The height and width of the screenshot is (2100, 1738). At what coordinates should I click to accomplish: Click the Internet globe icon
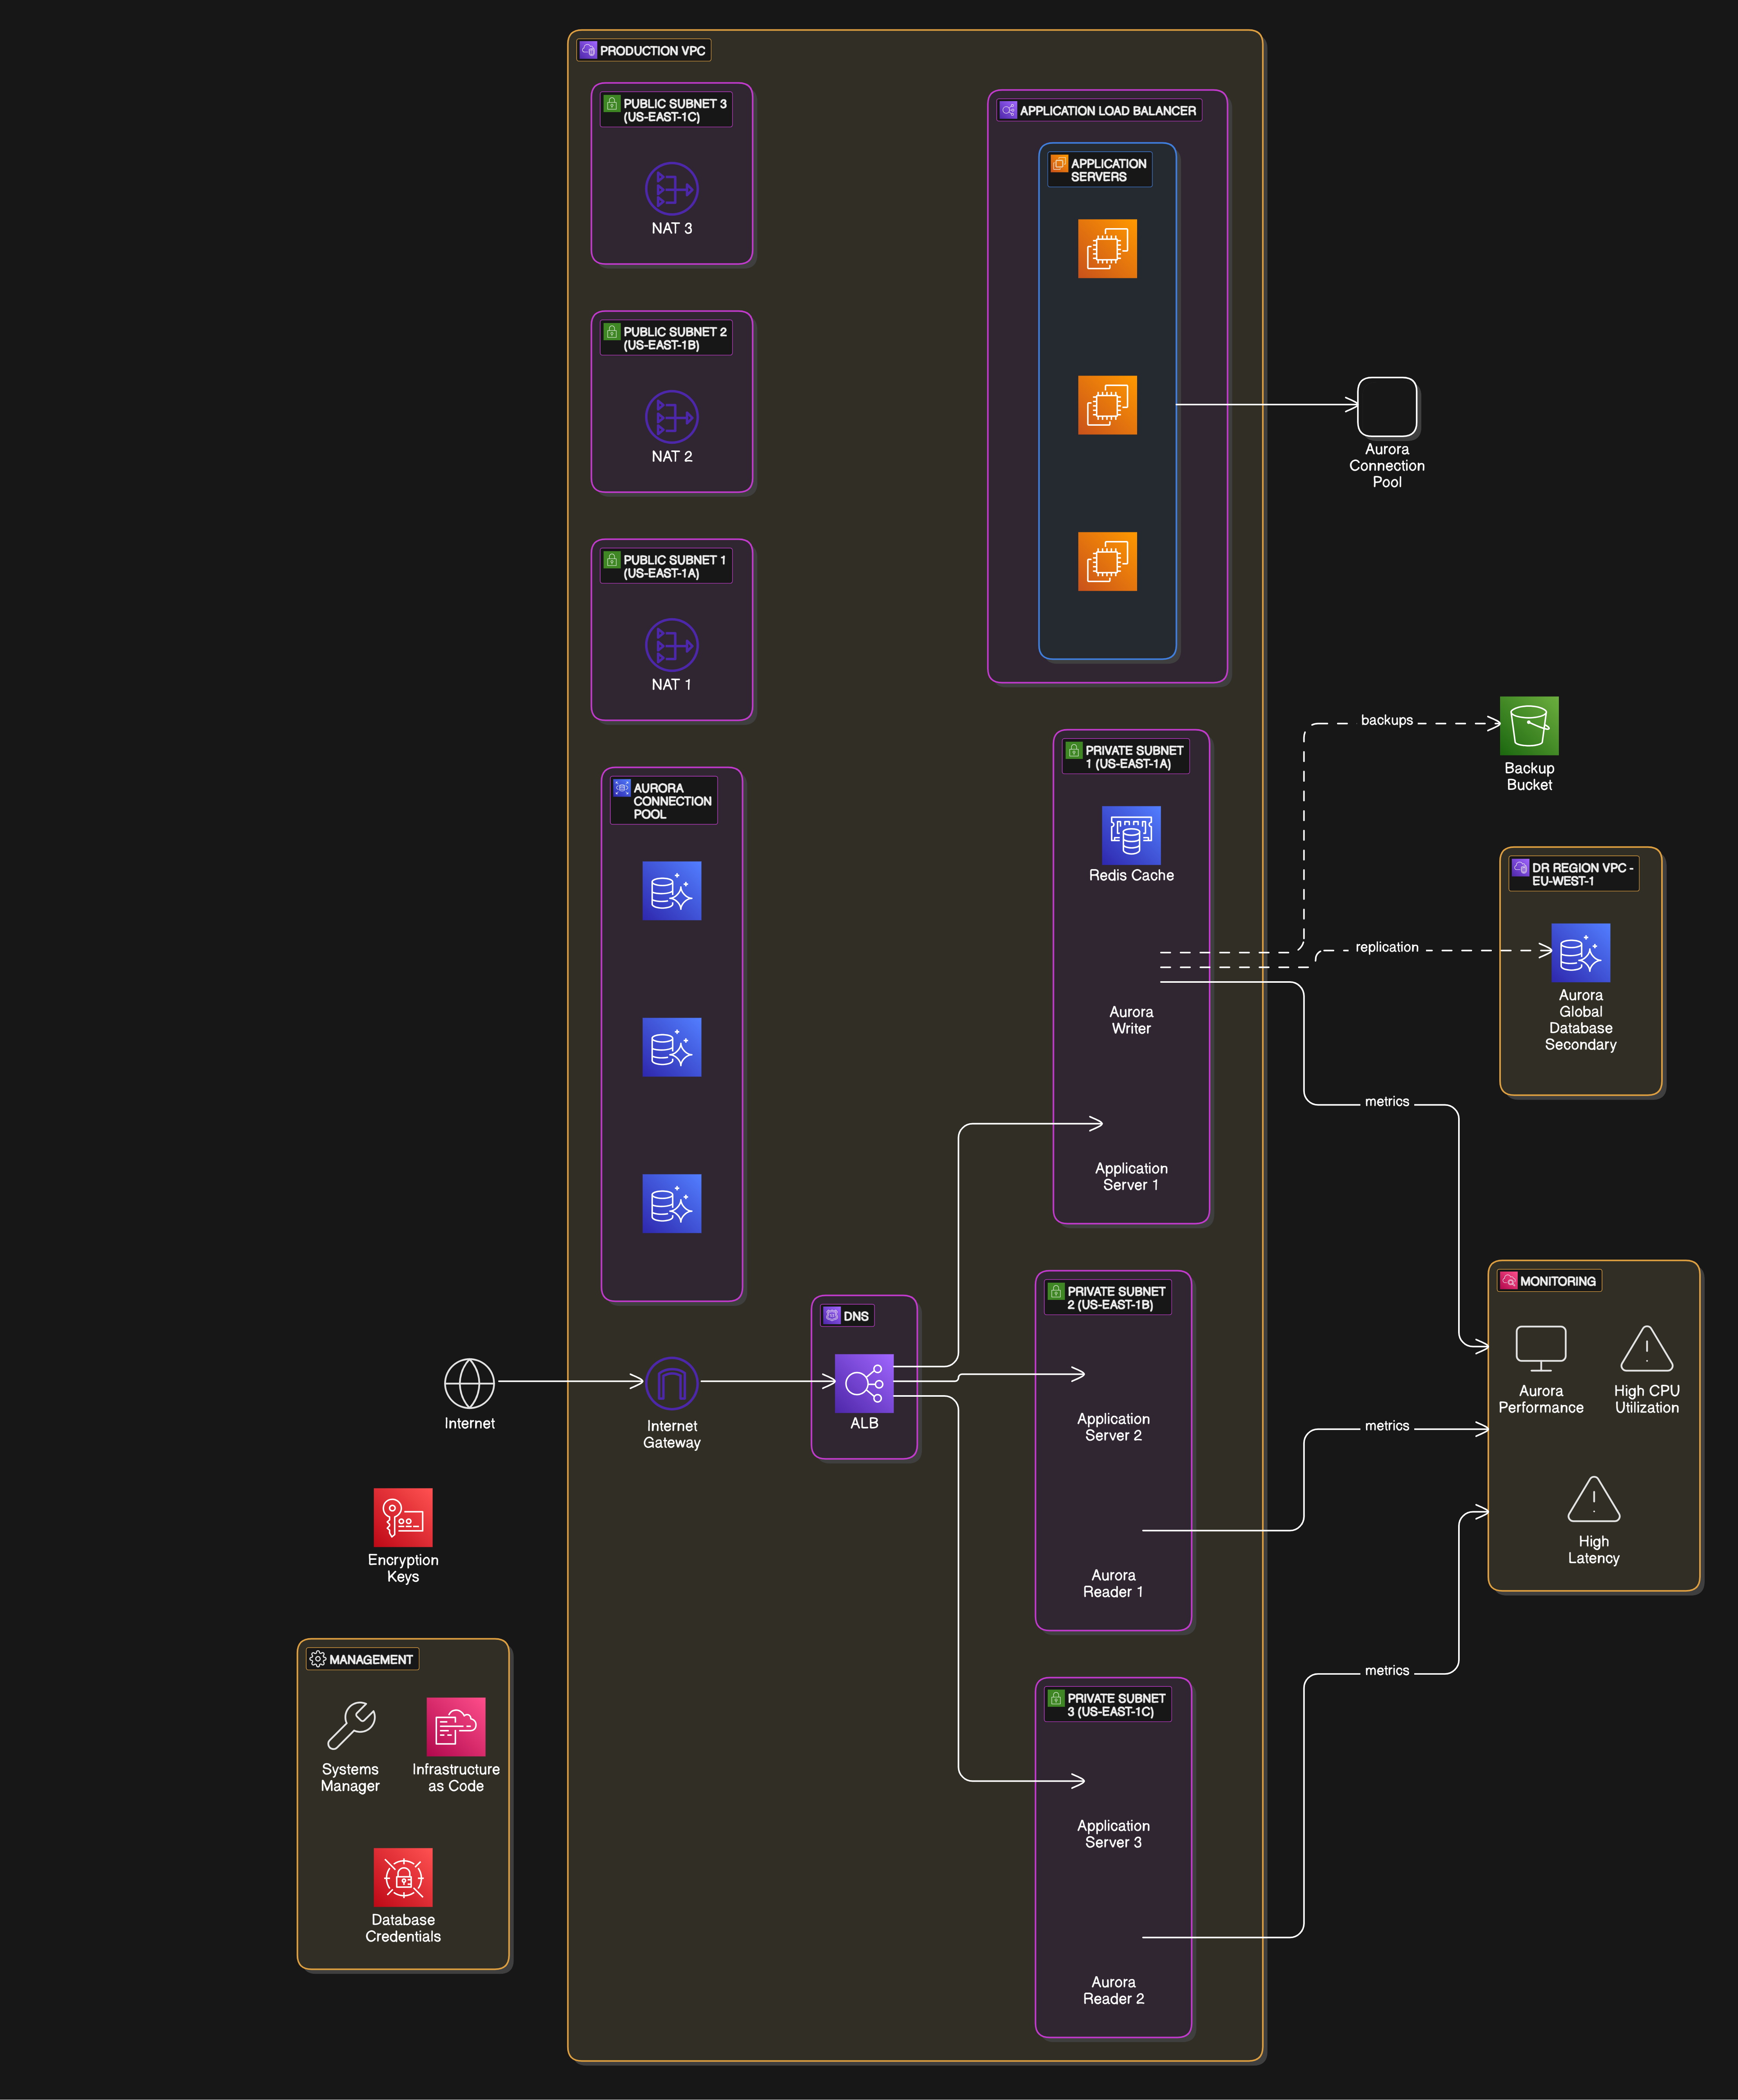[x=469, y=1383]
